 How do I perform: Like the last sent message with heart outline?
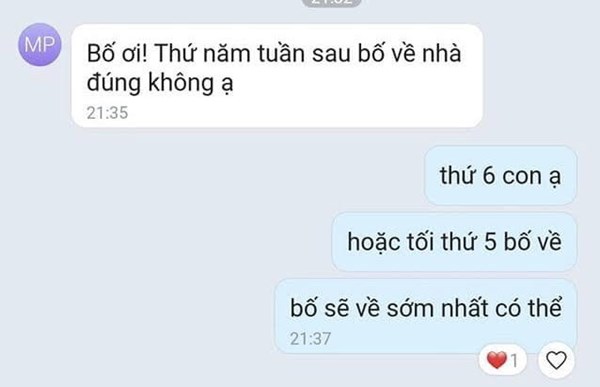[x=556, y=360]
